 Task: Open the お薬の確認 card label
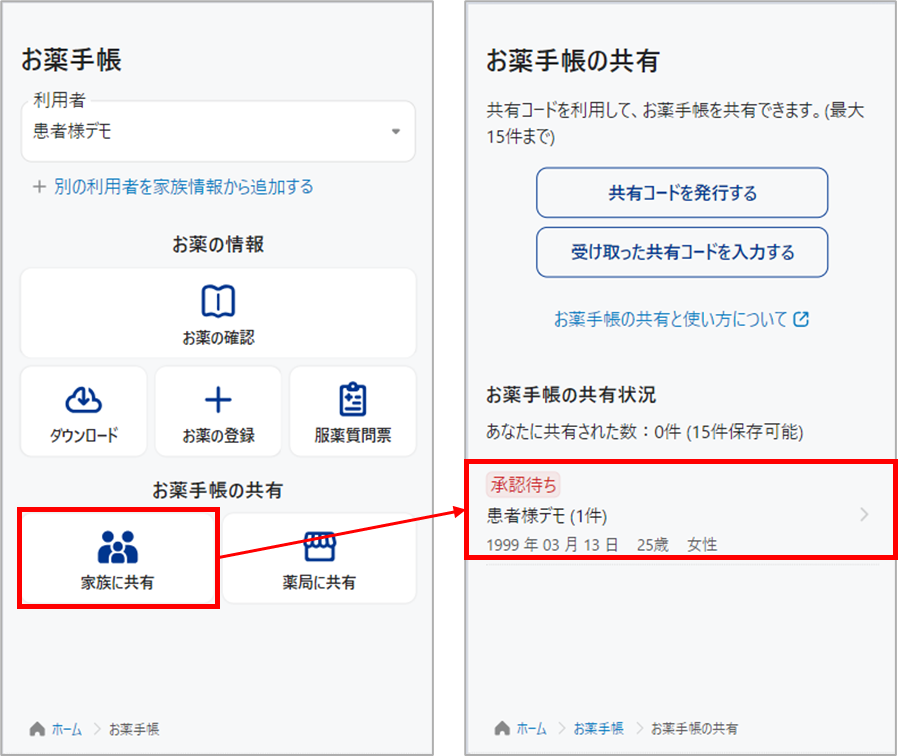pyautogui.click(x=218, y=338)
